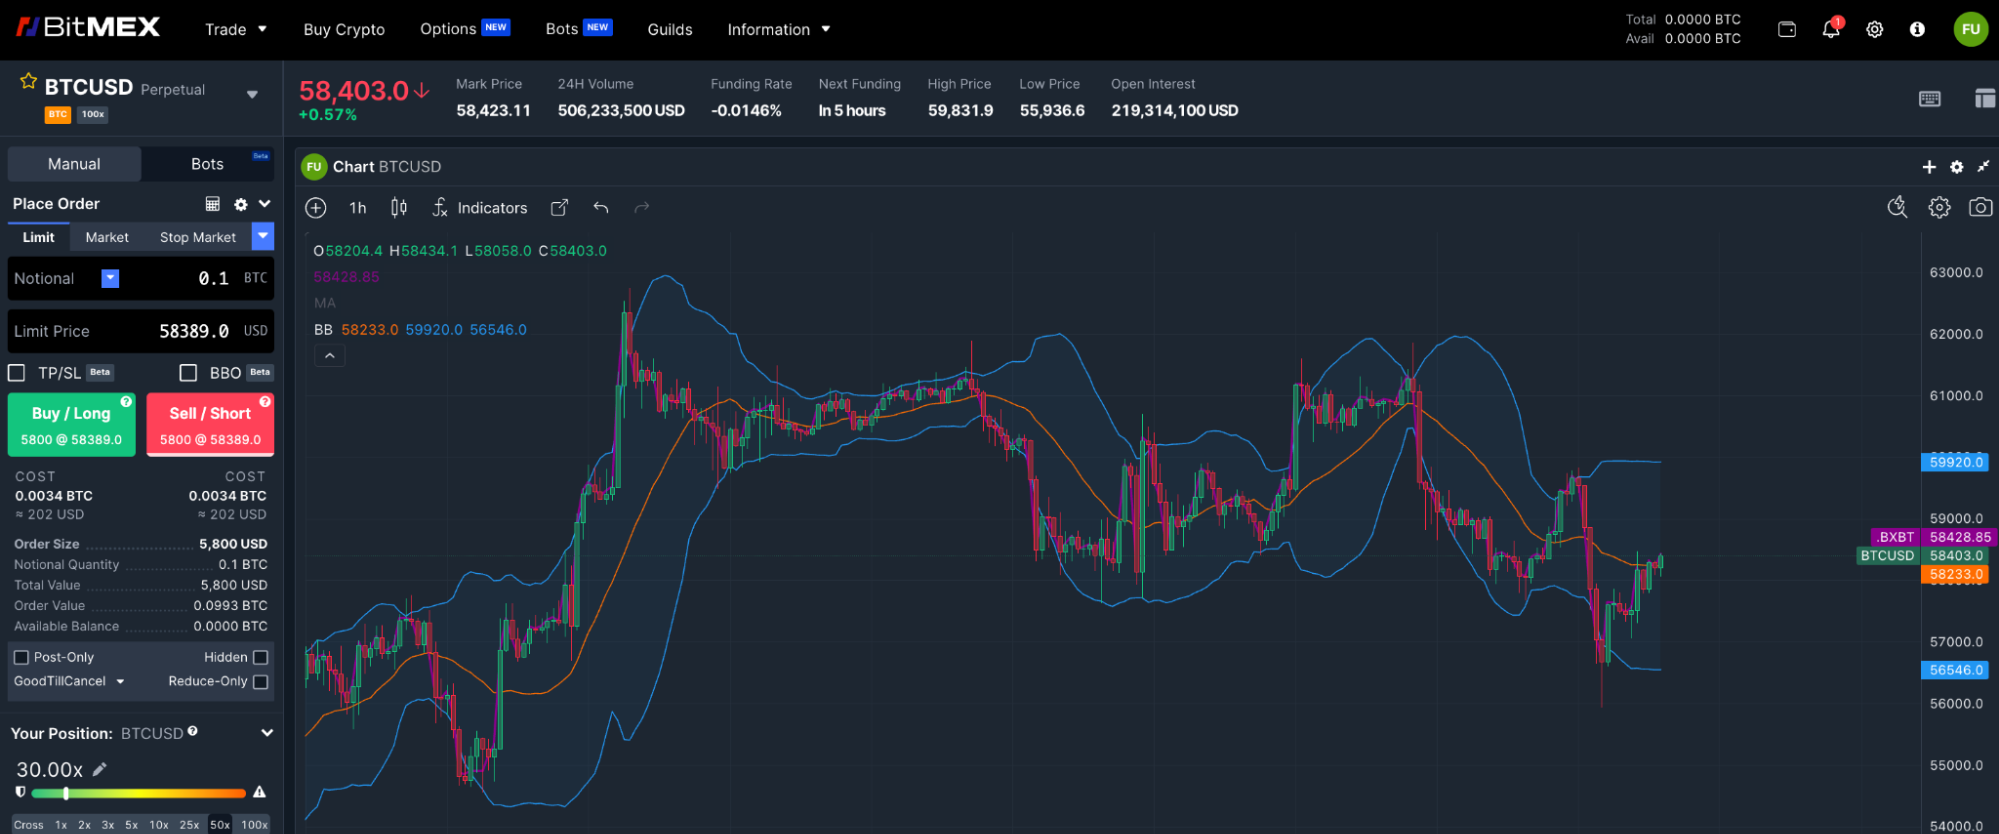This screenshot has width=1999, height=834.
Task: Click the undo arrow in chart toolbar
Action: coord(601,207)
